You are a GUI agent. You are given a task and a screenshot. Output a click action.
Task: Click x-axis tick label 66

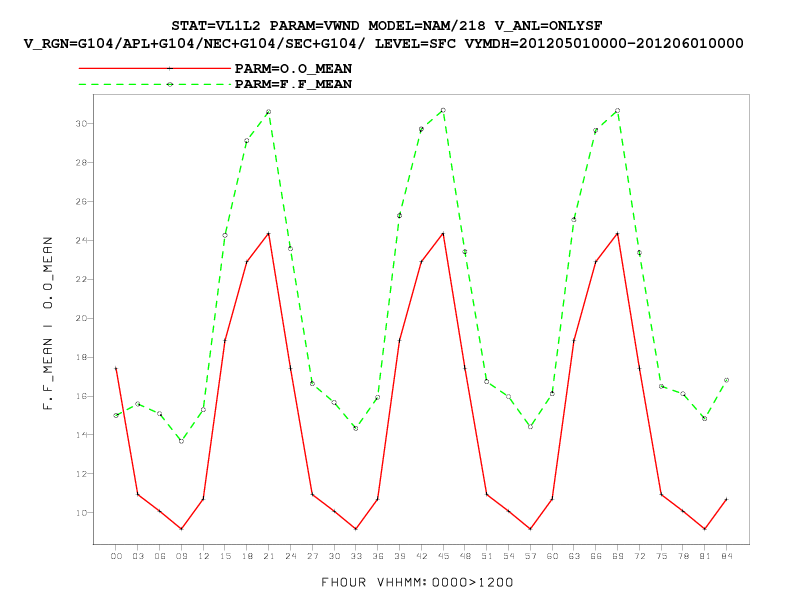click(x=596, y=556)
